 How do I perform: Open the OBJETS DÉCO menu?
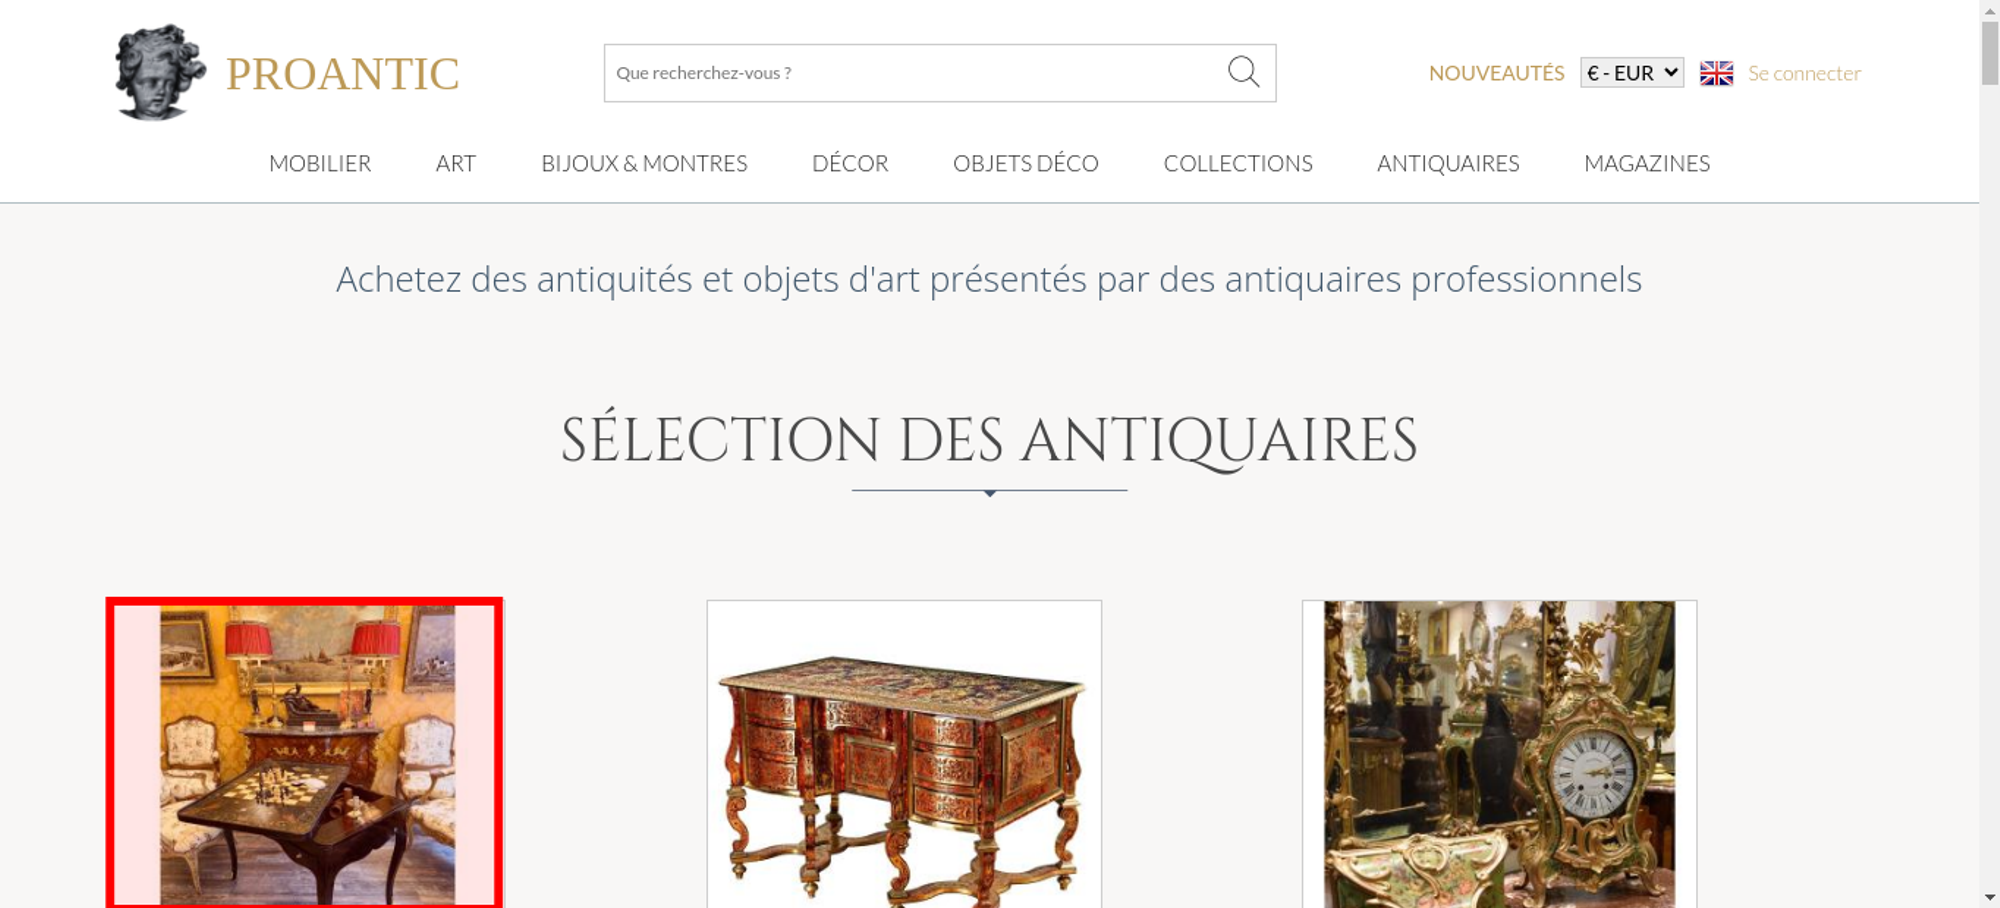[1026, 163]
